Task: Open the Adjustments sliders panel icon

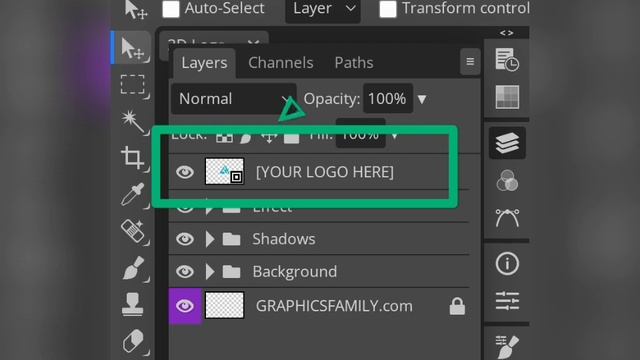Action: (507, 301)
